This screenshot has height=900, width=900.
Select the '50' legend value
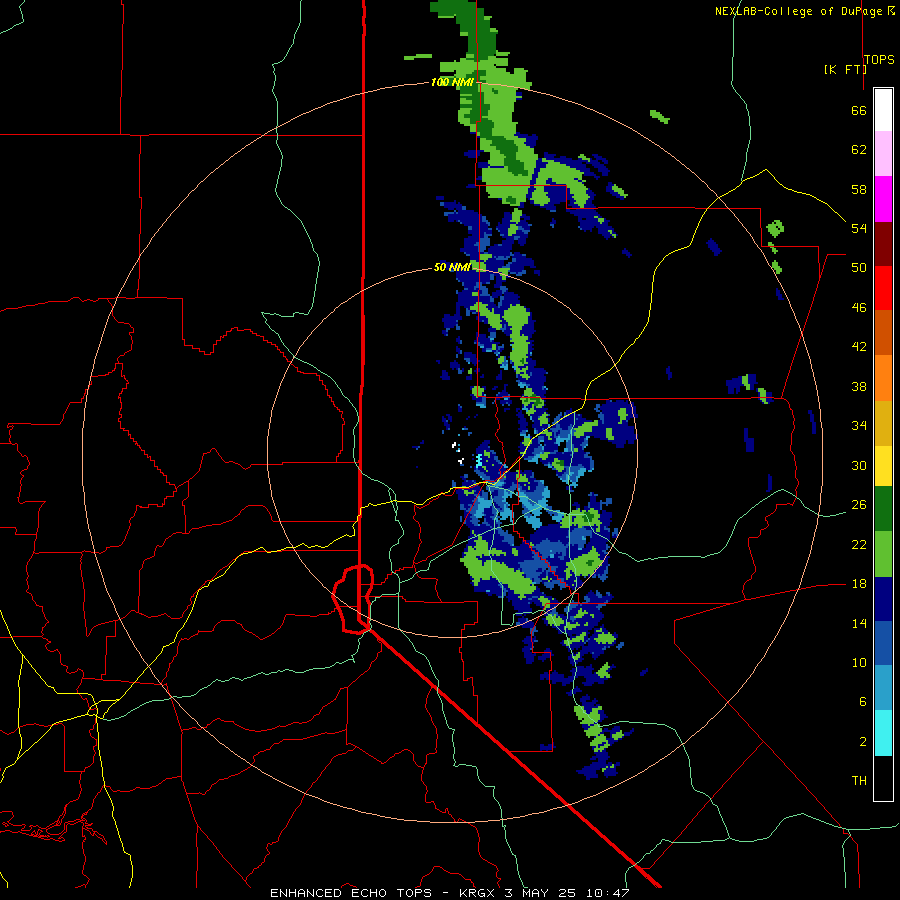tap(859, 268)
